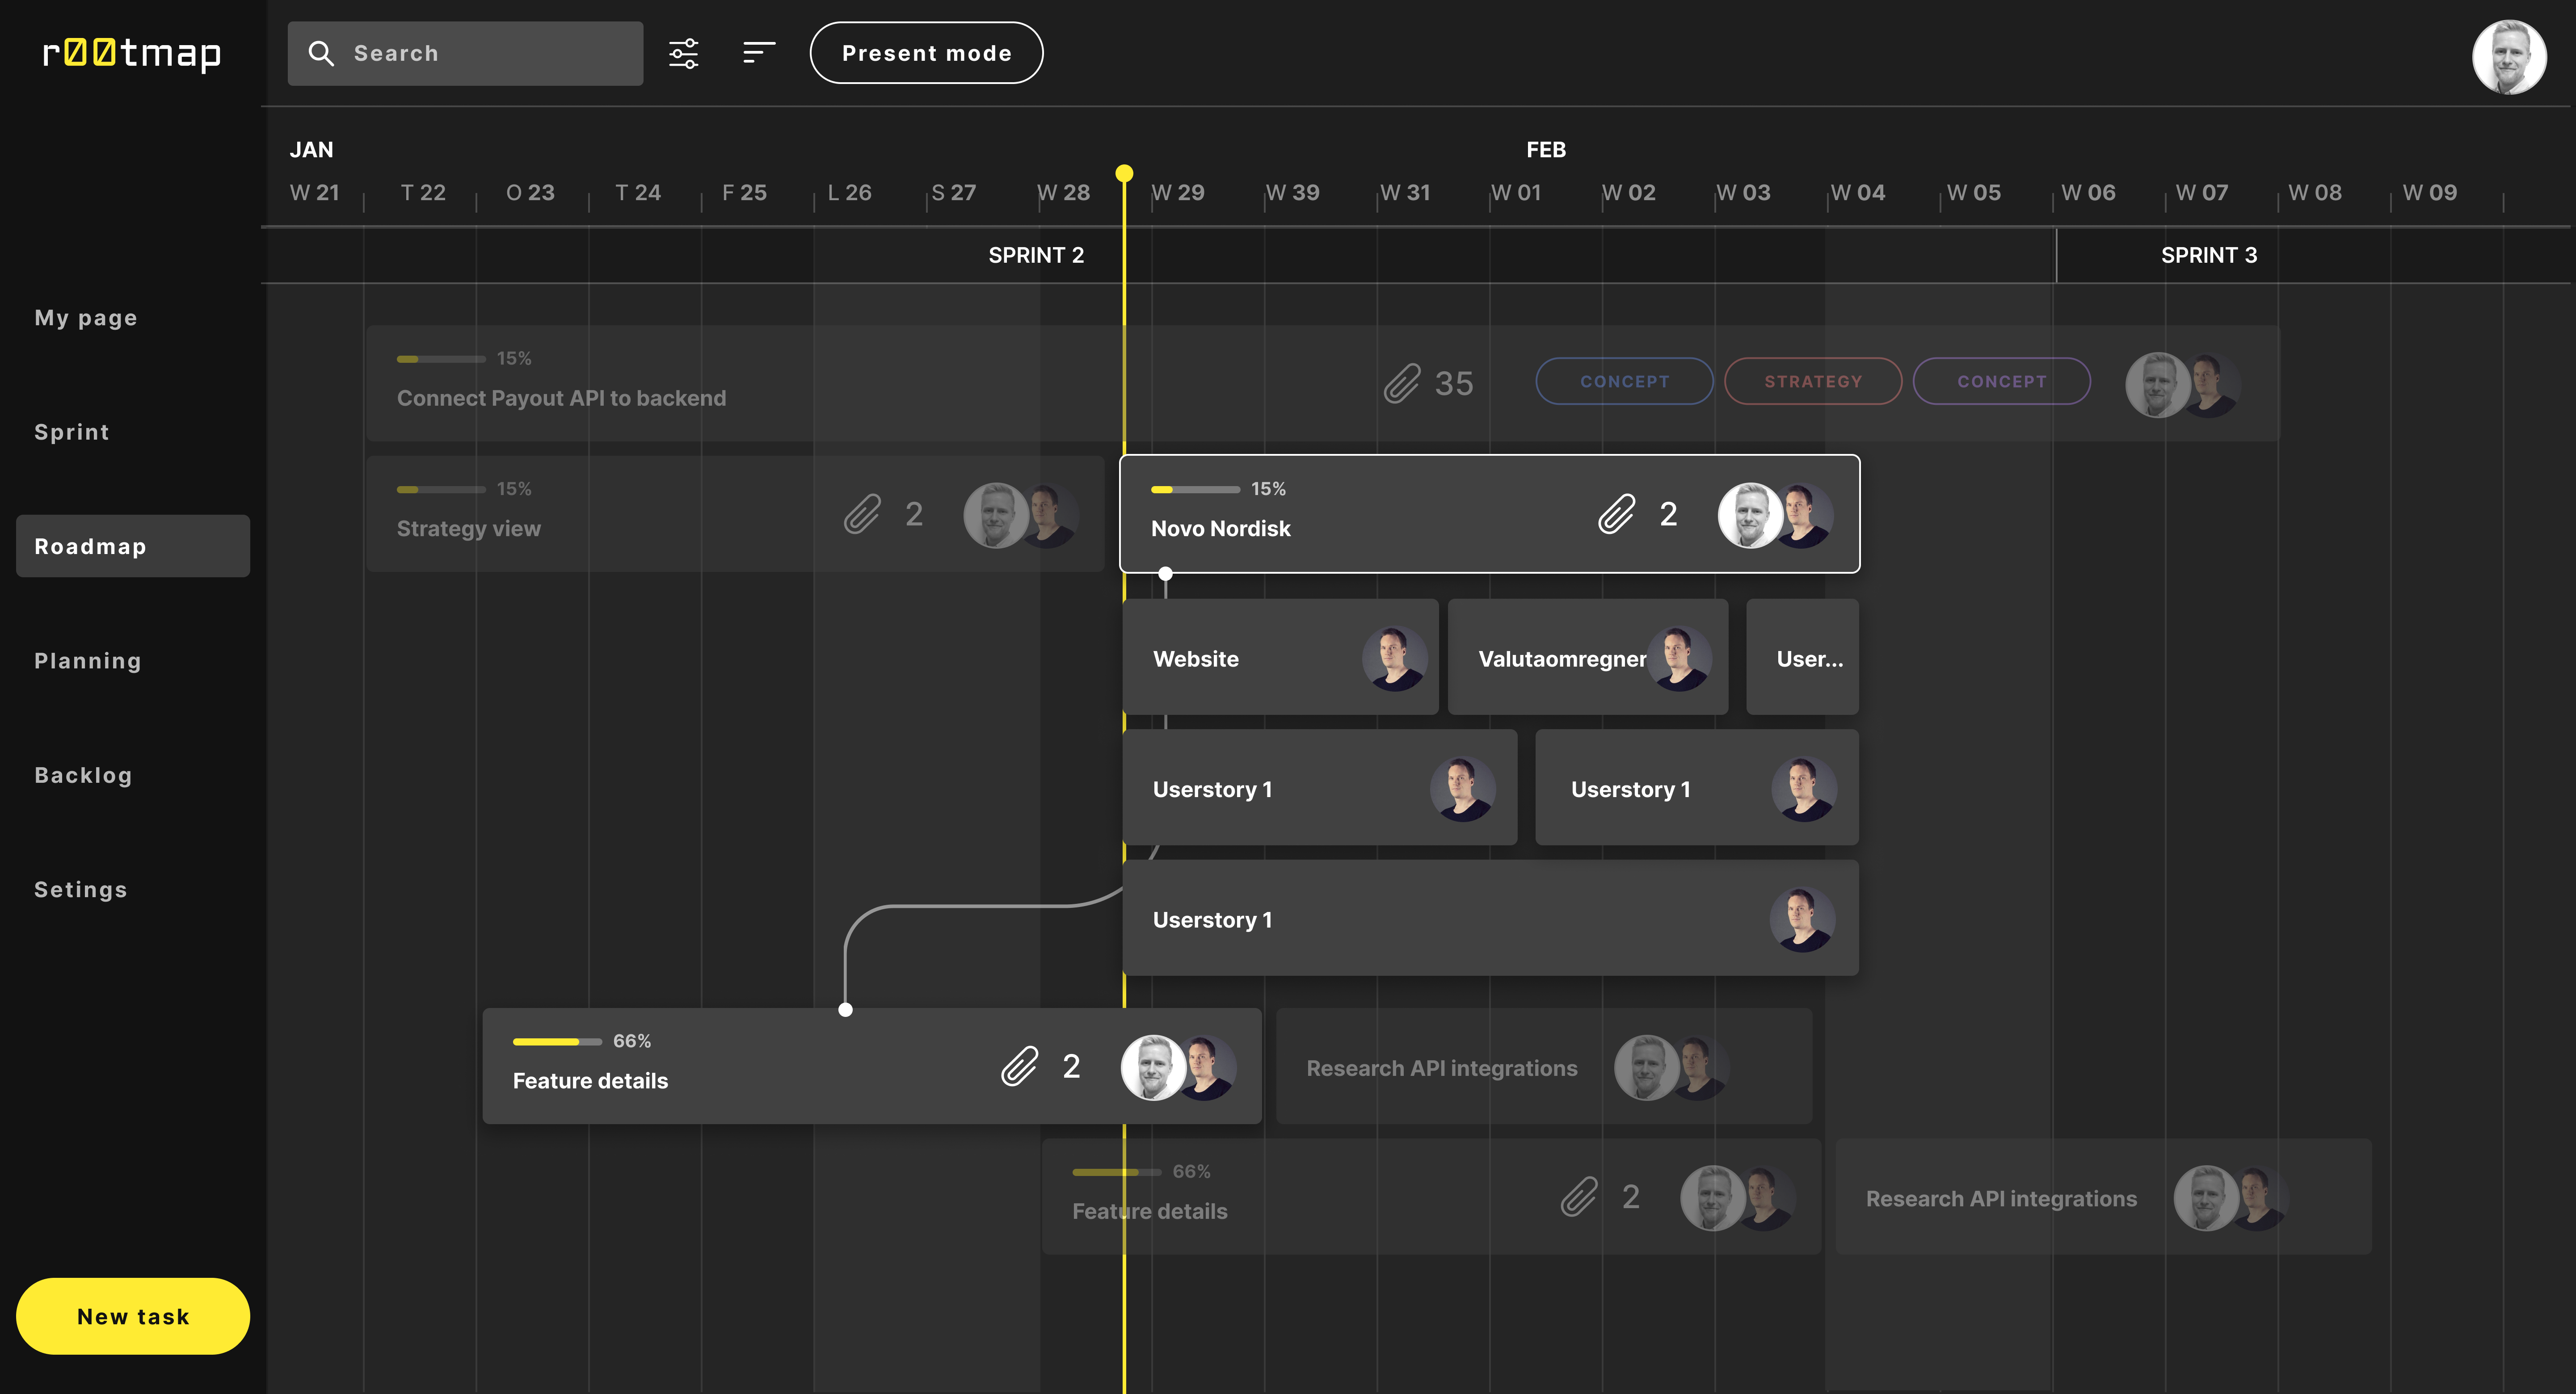Click the avatars on Strategy view card

tap(1021, 515)
